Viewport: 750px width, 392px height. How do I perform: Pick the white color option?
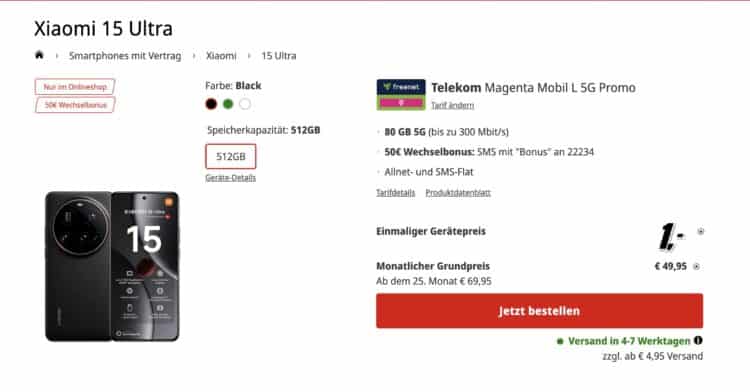[245, 104]
